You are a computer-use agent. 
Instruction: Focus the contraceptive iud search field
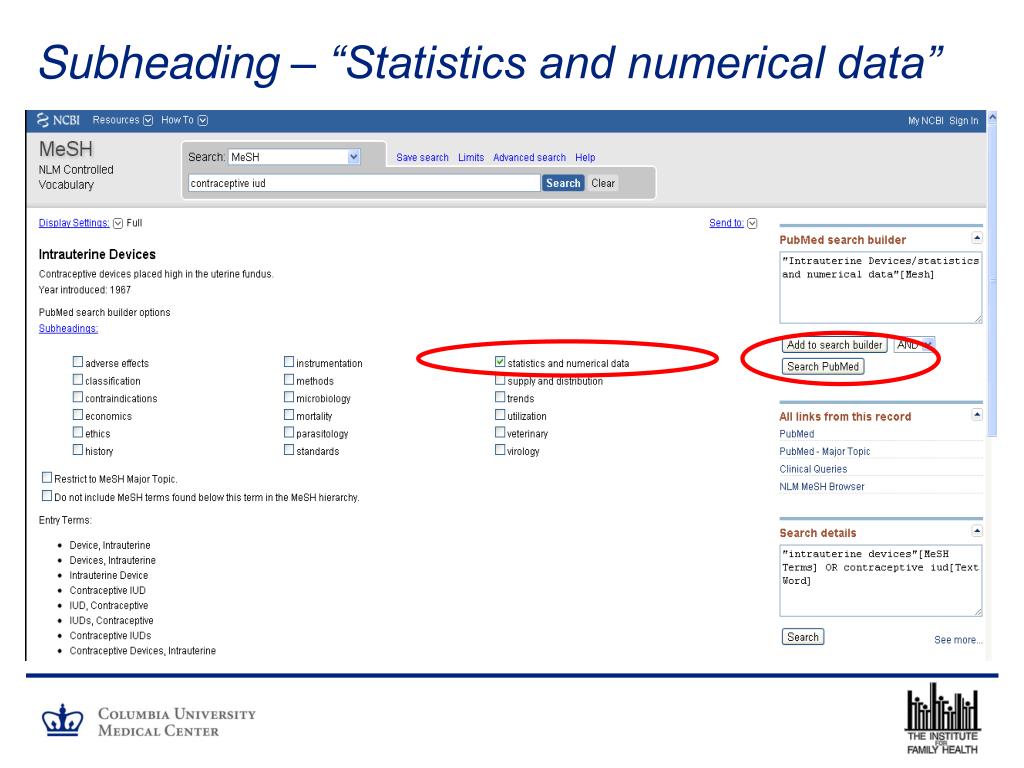[x=364, y=183]
